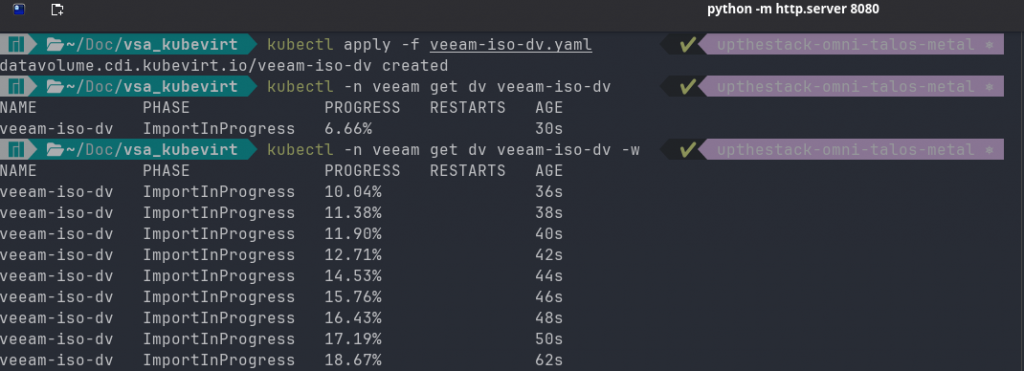Click the veeam-iso-dv name in the 10.04% row
The height and width of the screenshot is (371, 1024).
tap(56, 192)
